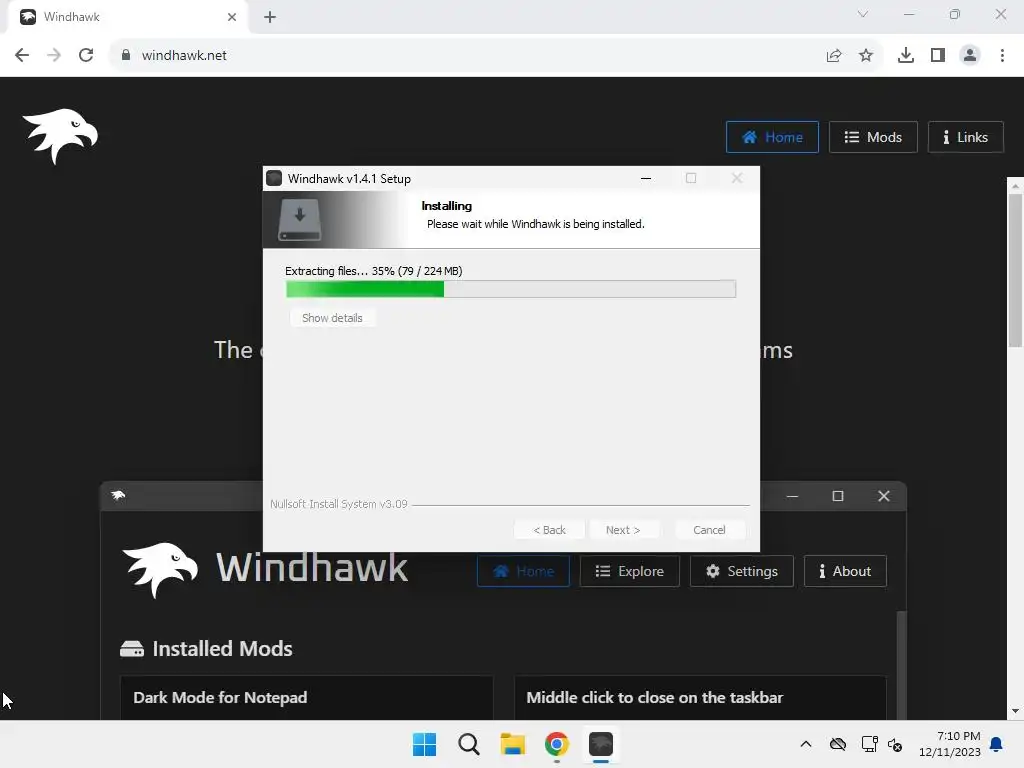Click the installer progress bar
Image resolution: width=1024 pixels, height=768 pixels.
tap(511, 289)
